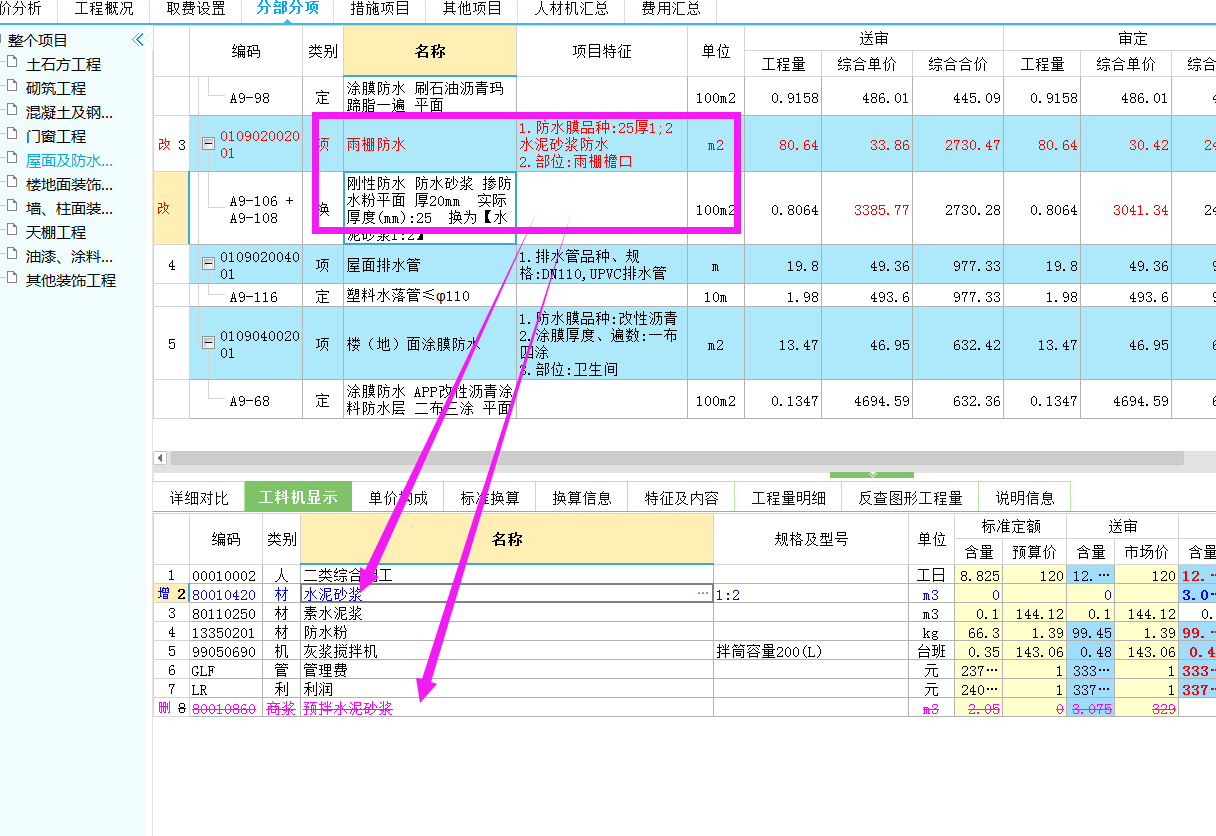
Task: Select the 二类综合用工 row in materials table
Action: [507, 575]
